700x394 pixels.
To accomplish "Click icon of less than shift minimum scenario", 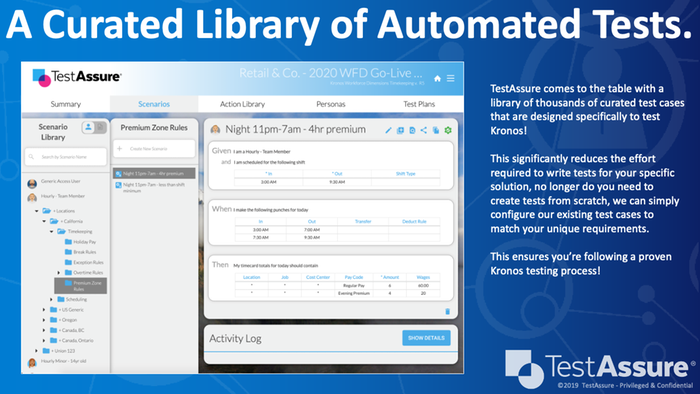I will [118, 185].
